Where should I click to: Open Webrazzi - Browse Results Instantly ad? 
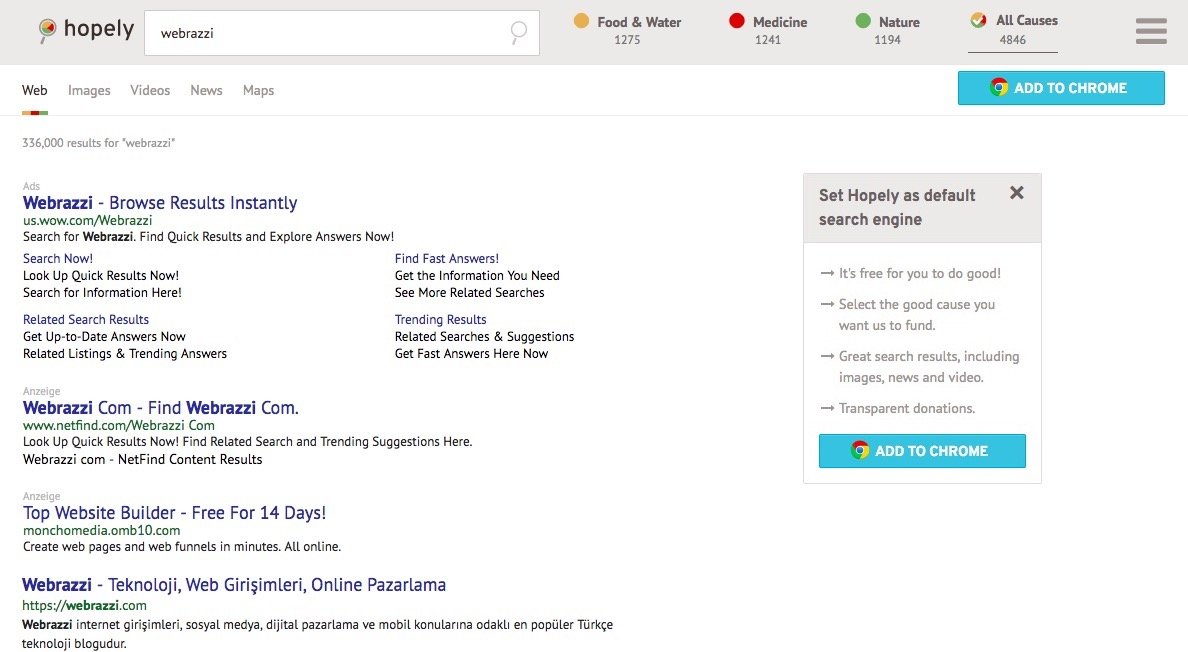point(160,203)
